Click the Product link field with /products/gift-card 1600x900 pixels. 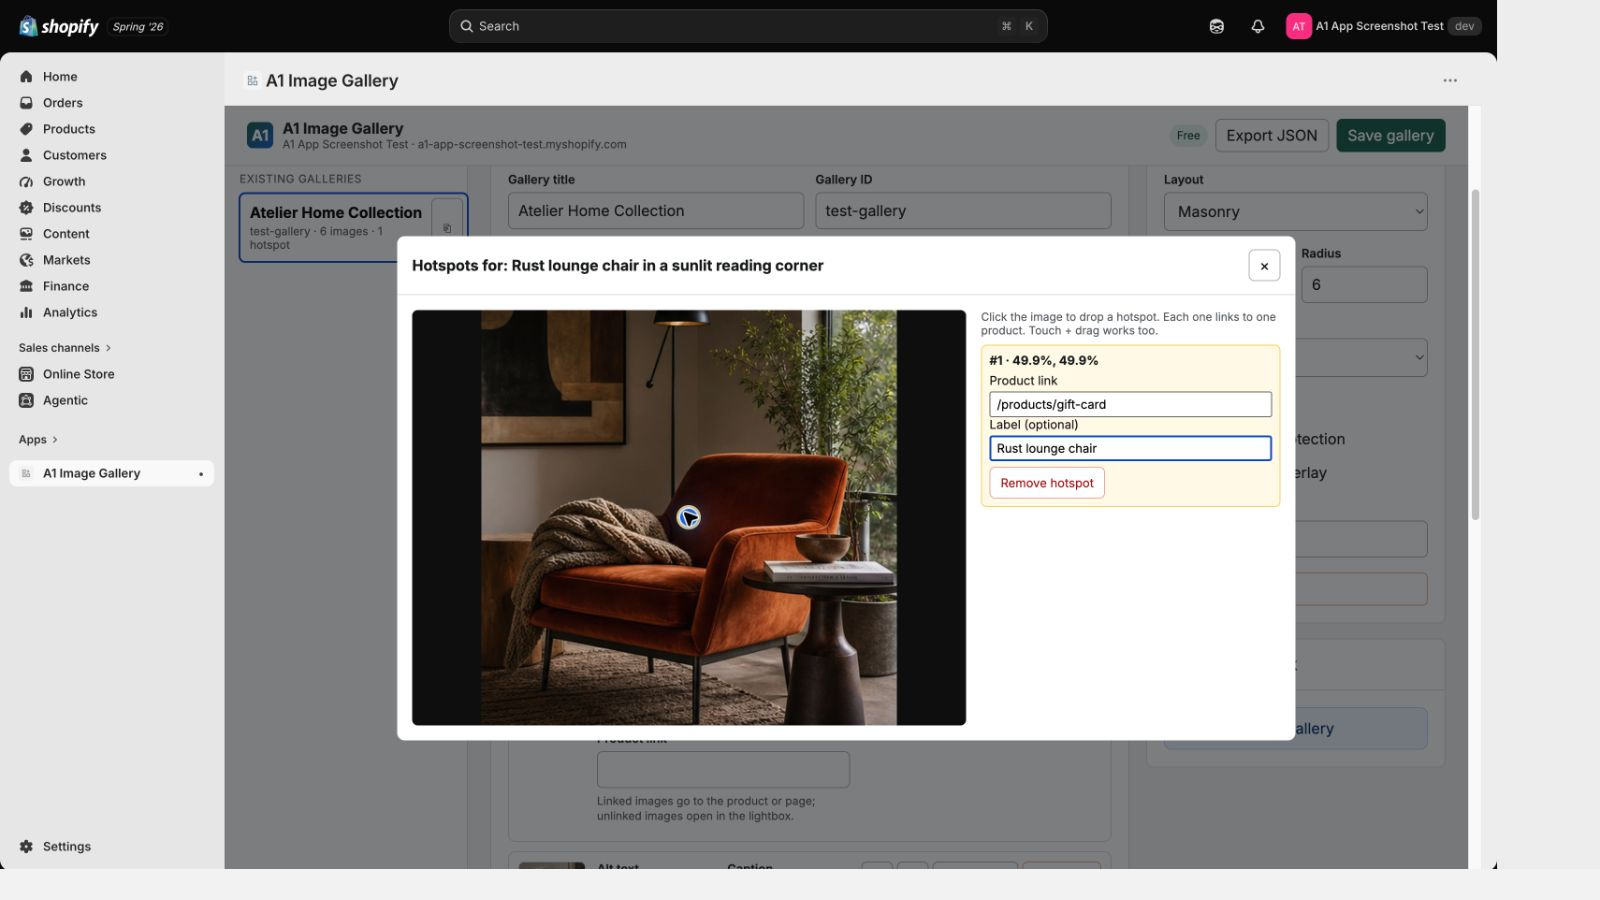[1130, 404]
